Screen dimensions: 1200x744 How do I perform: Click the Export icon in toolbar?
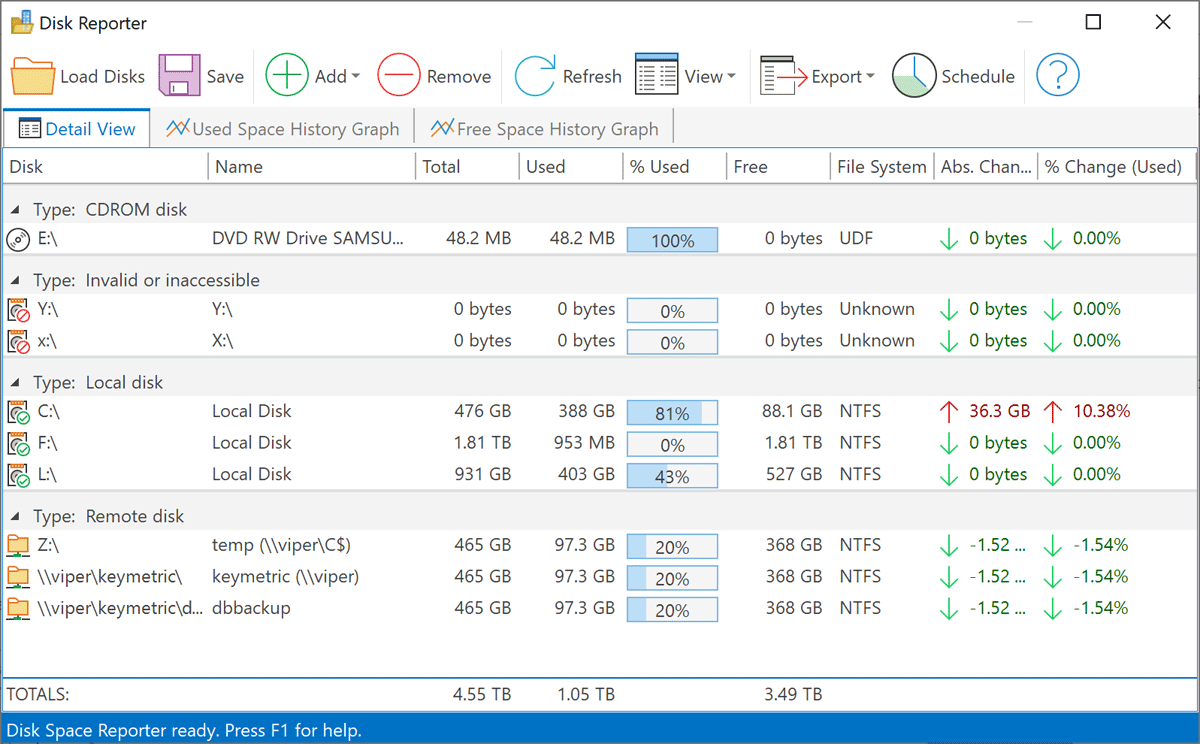pyautogui.click(x=783, y=77)
